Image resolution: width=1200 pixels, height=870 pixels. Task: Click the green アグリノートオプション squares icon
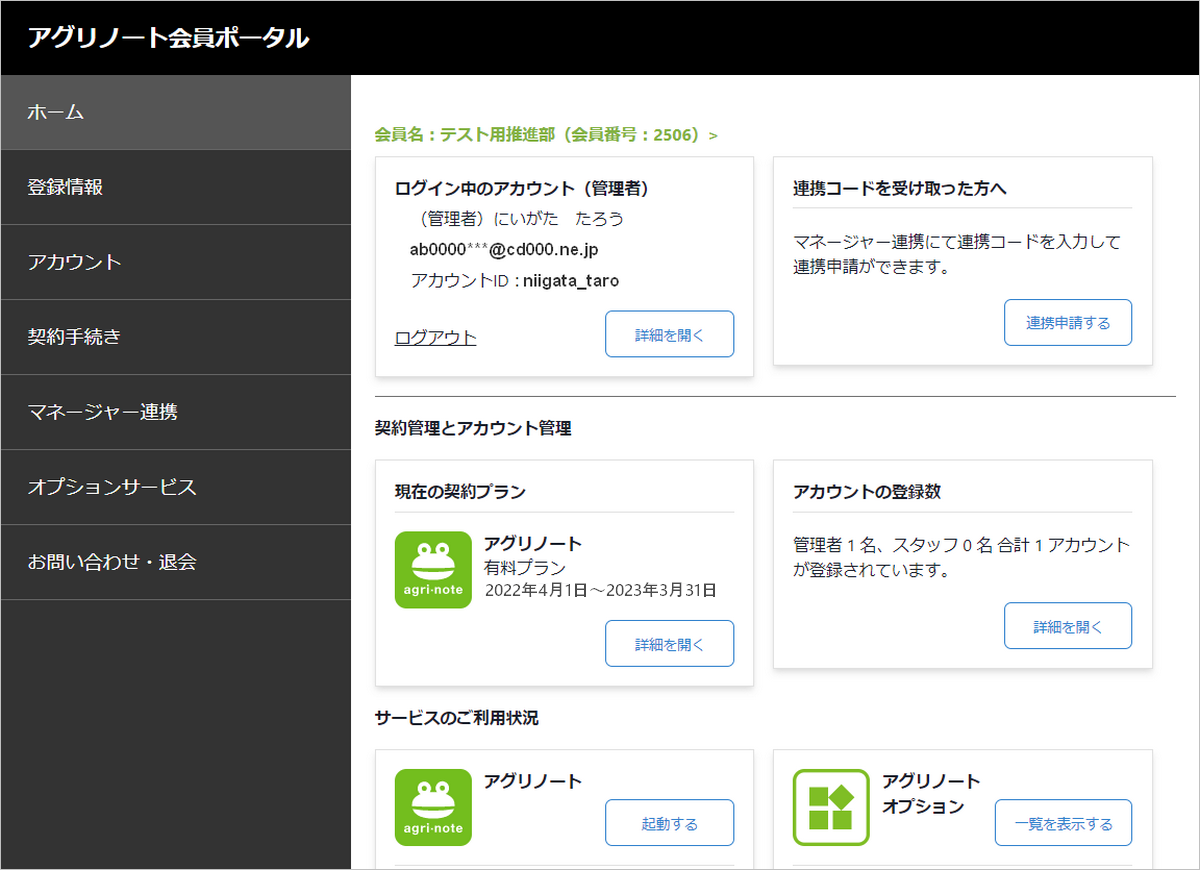tap(831, 807)
